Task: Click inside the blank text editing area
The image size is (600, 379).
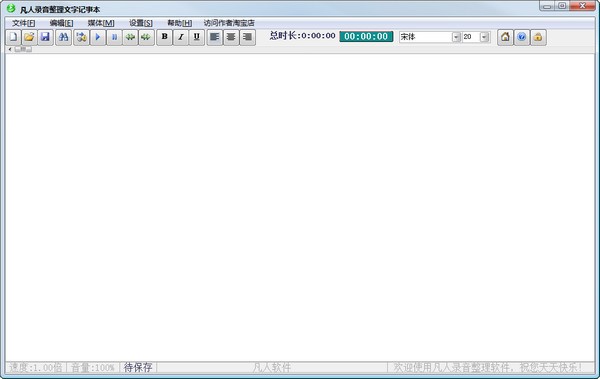Action: pyautogui.click(x=300, y=207)
